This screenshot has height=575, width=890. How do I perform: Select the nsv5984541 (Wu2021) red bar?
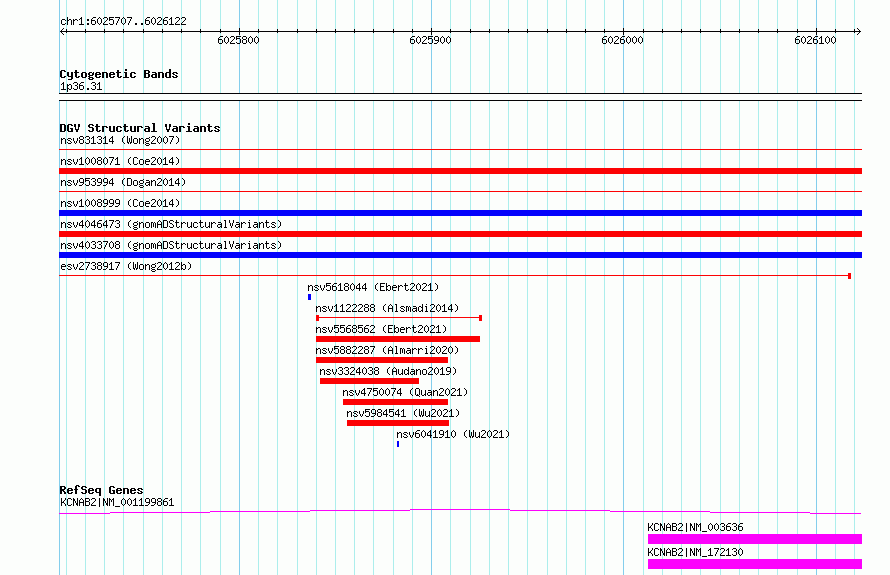click(398, 423)
